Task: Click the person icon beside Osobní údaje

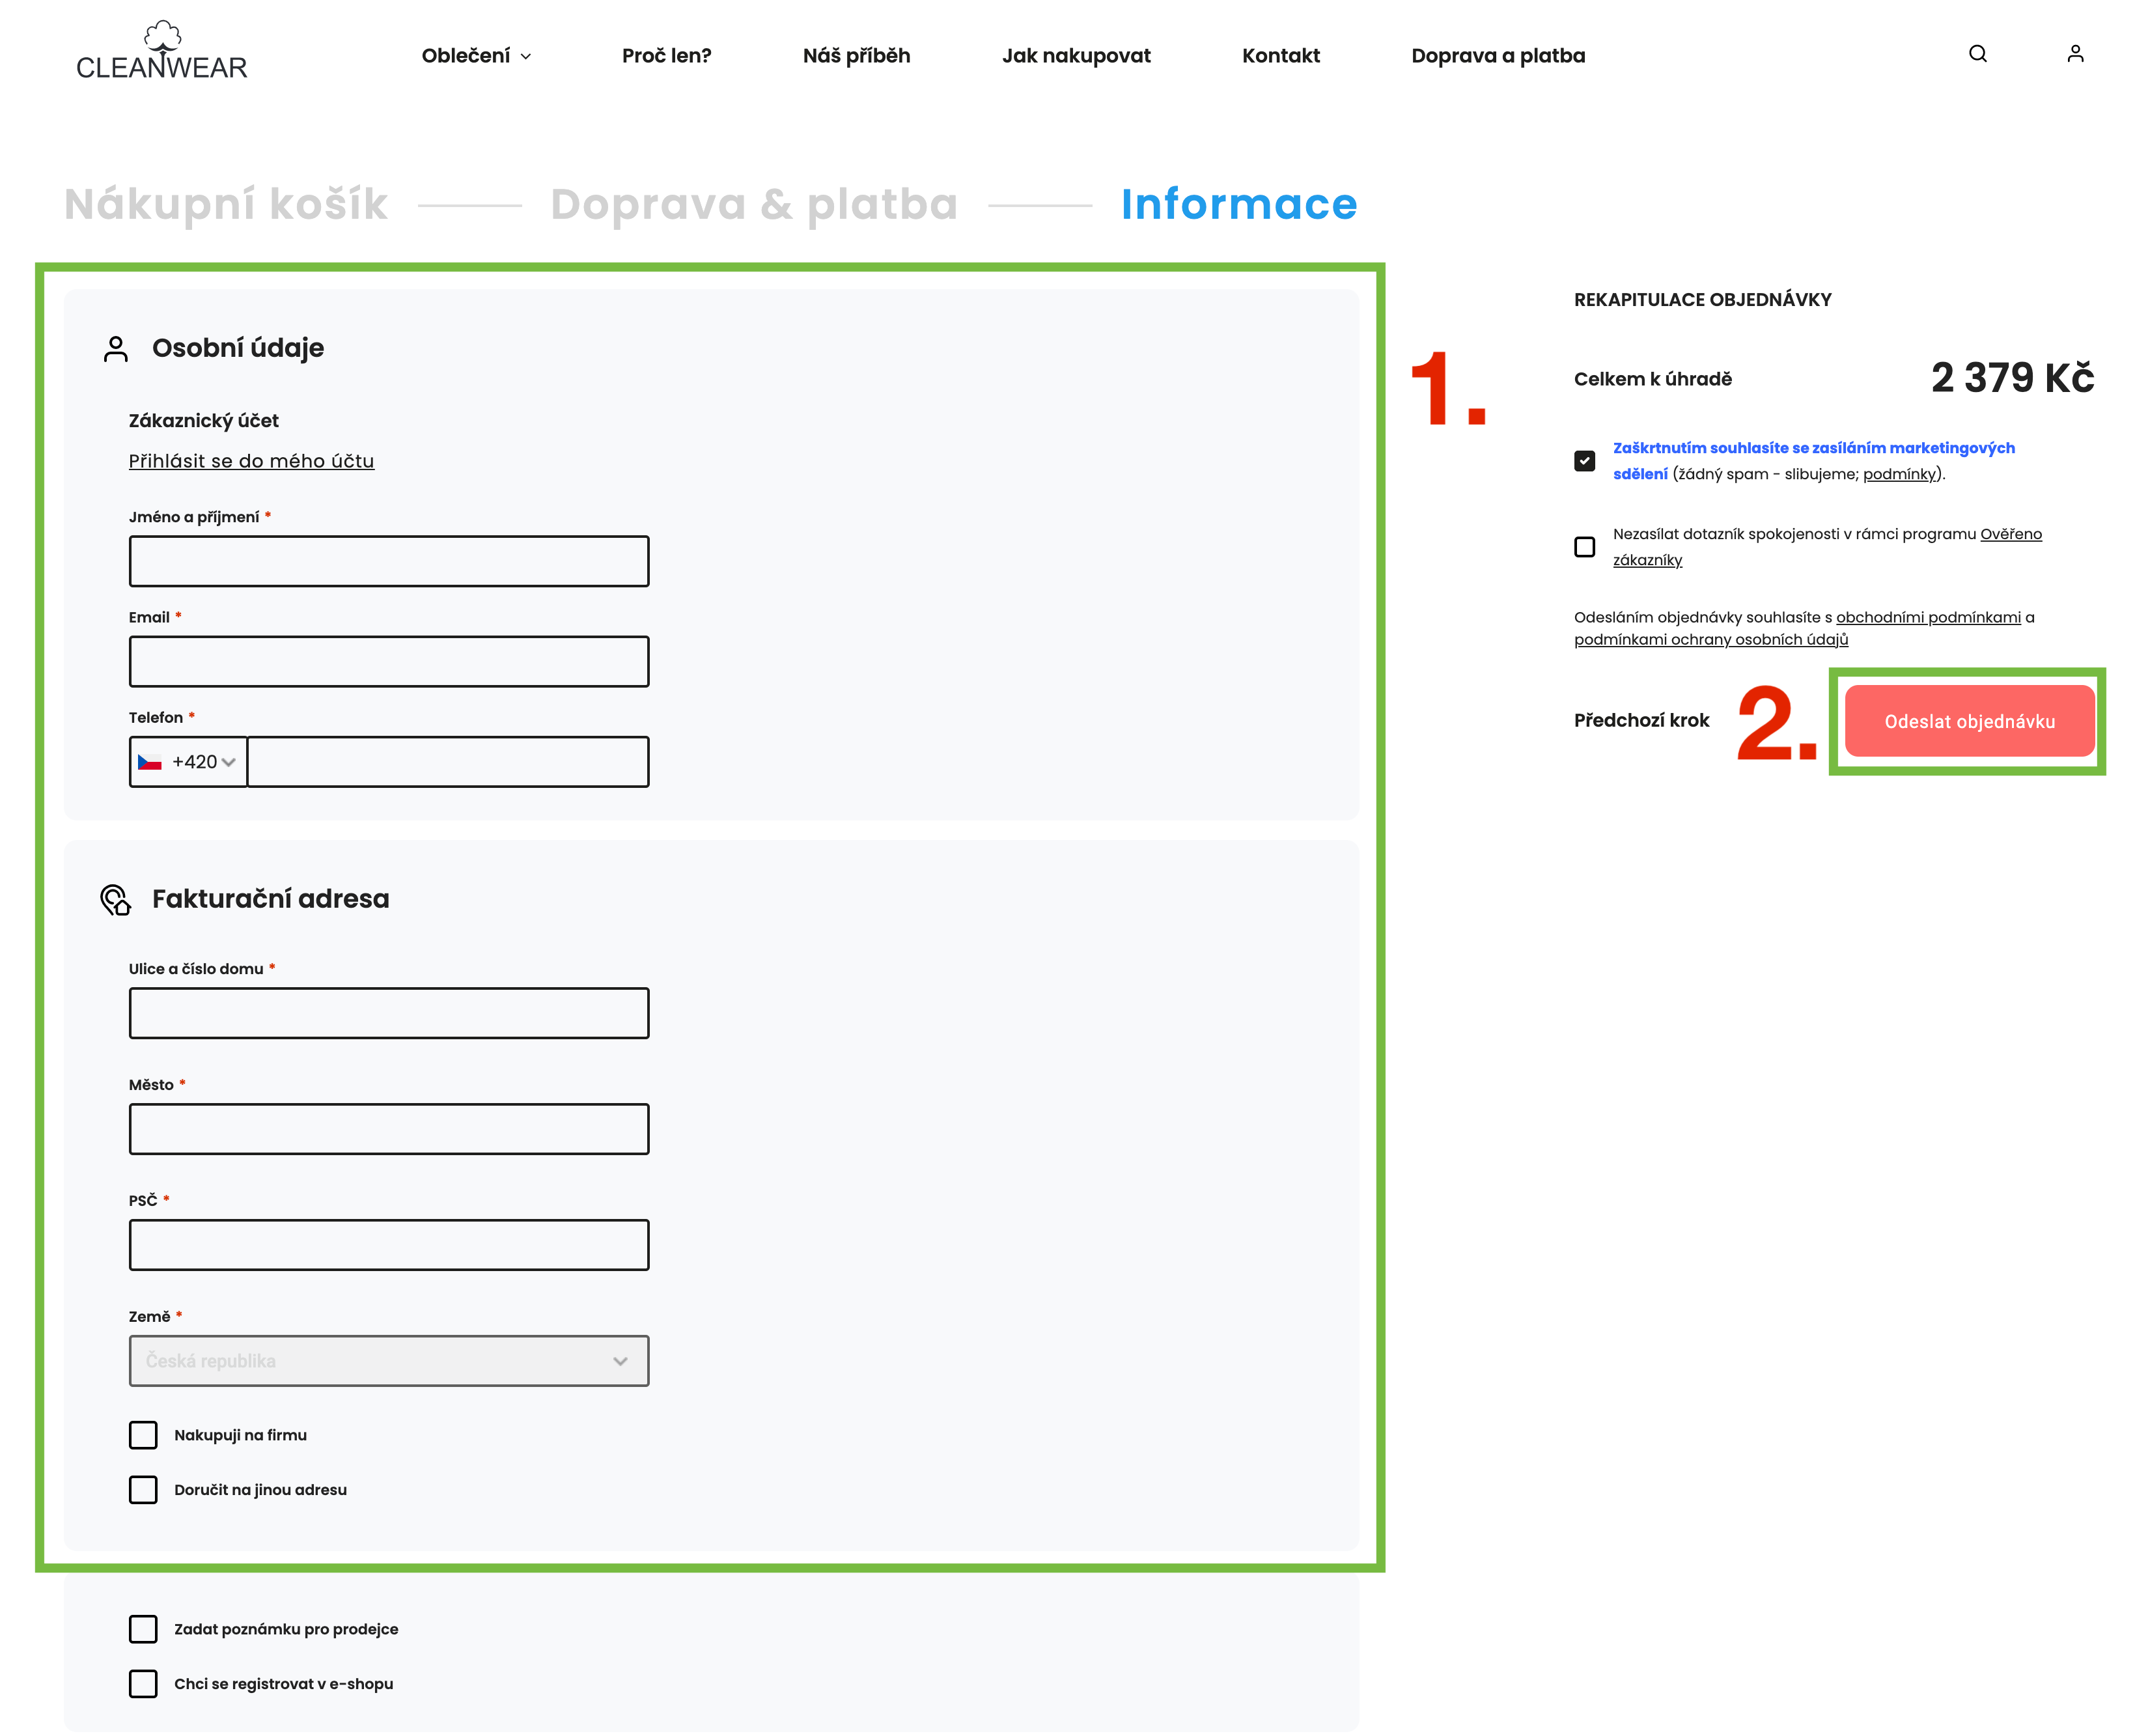Action: click(x=116, y=349)
